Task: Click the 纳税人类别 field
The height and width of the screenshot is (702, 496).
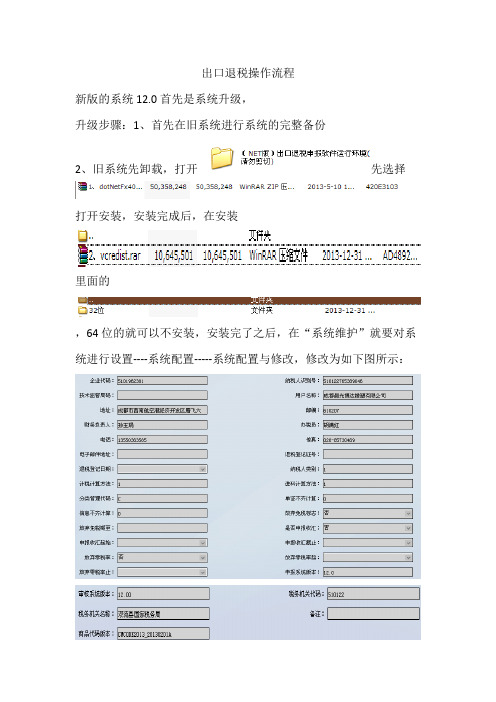Action: (368, 469)
